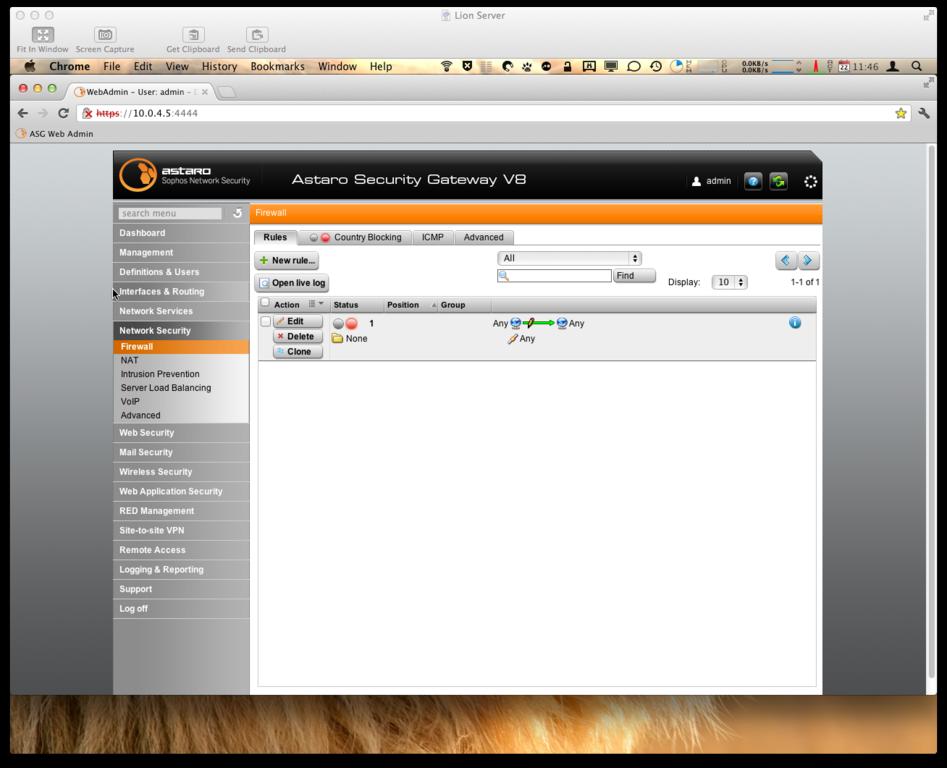Click the Fit In Window toolbar icon
This screenshot has height=768, width=947.
tap(42, 34)
